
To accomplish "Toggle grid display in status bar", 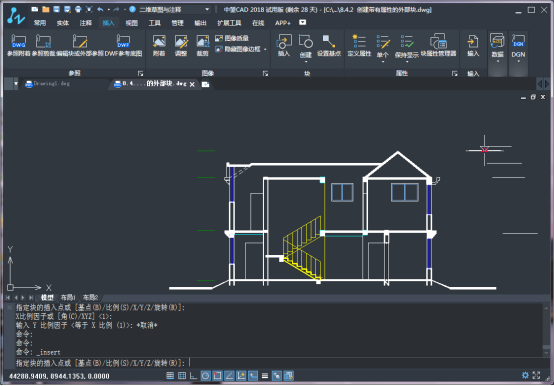I will click(x=182, y=375).
